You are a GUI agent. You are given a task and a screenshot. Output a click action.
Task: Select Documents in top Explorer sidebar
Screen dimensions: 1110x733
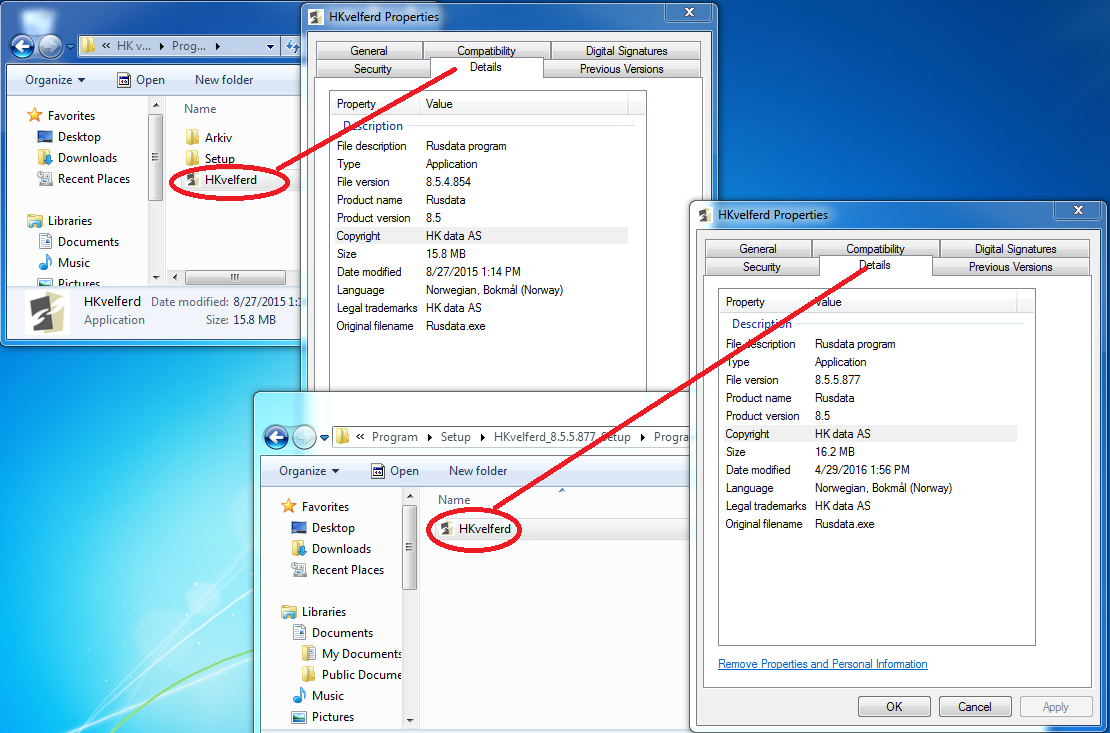[x=79, y=242]
